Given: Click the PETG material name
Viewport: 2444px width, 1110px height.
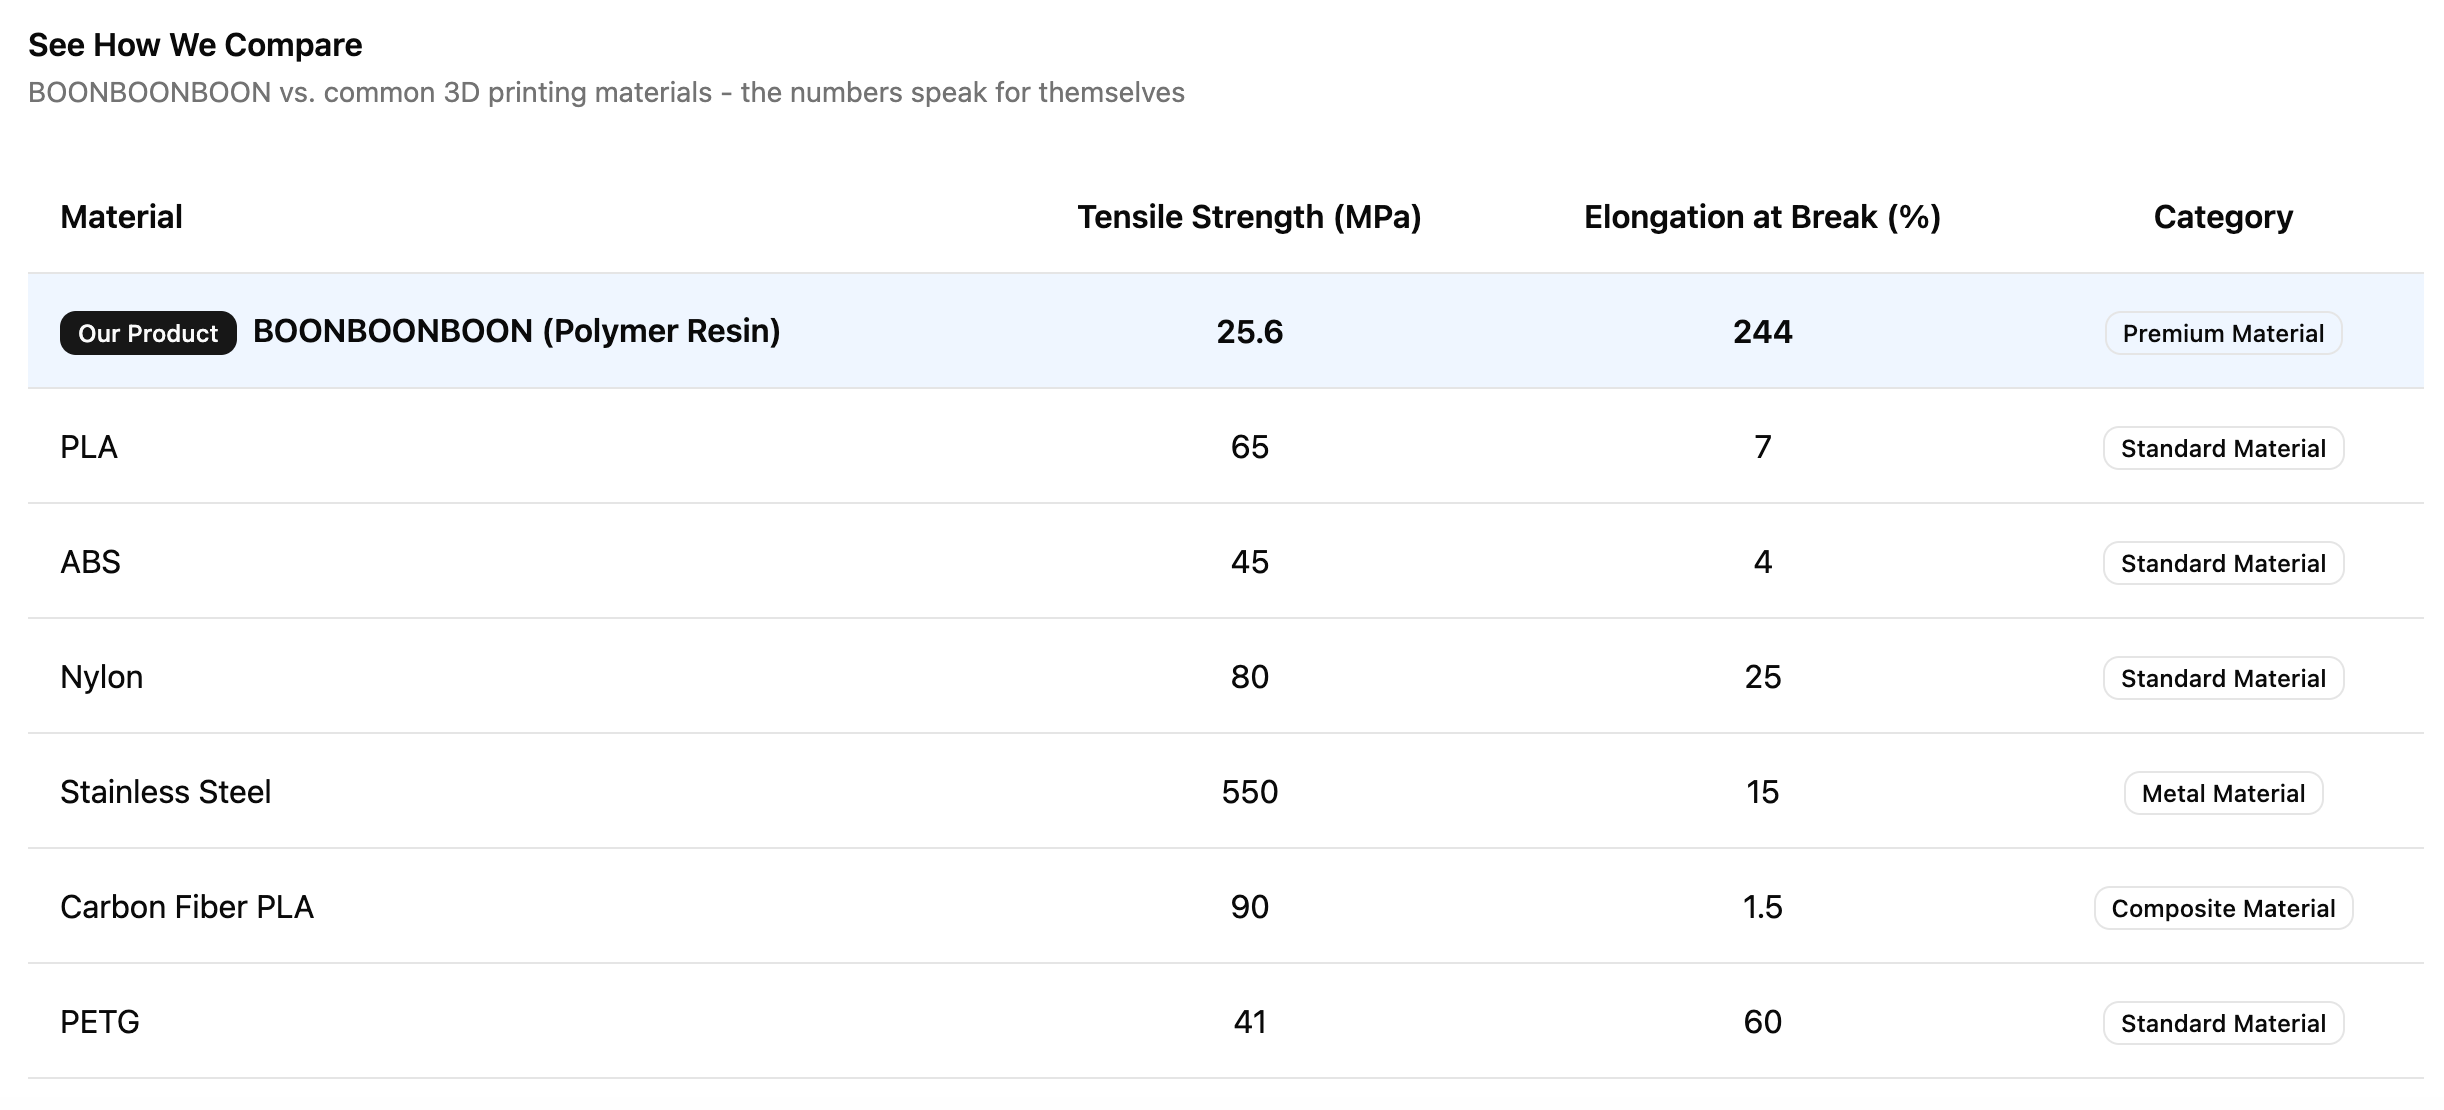Looking at the screenshot, I should [100, 1022].
